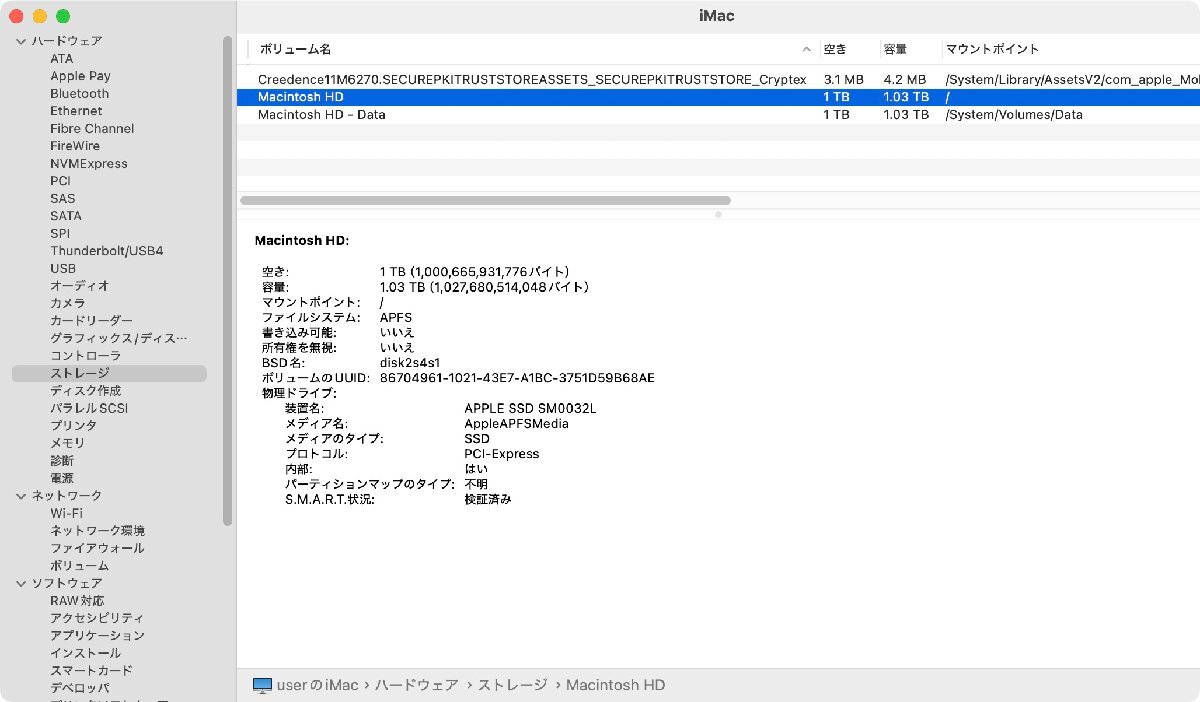The image size is (1200, 702).
Task: View Wi-Fi network information
Action: pos(66,513)
